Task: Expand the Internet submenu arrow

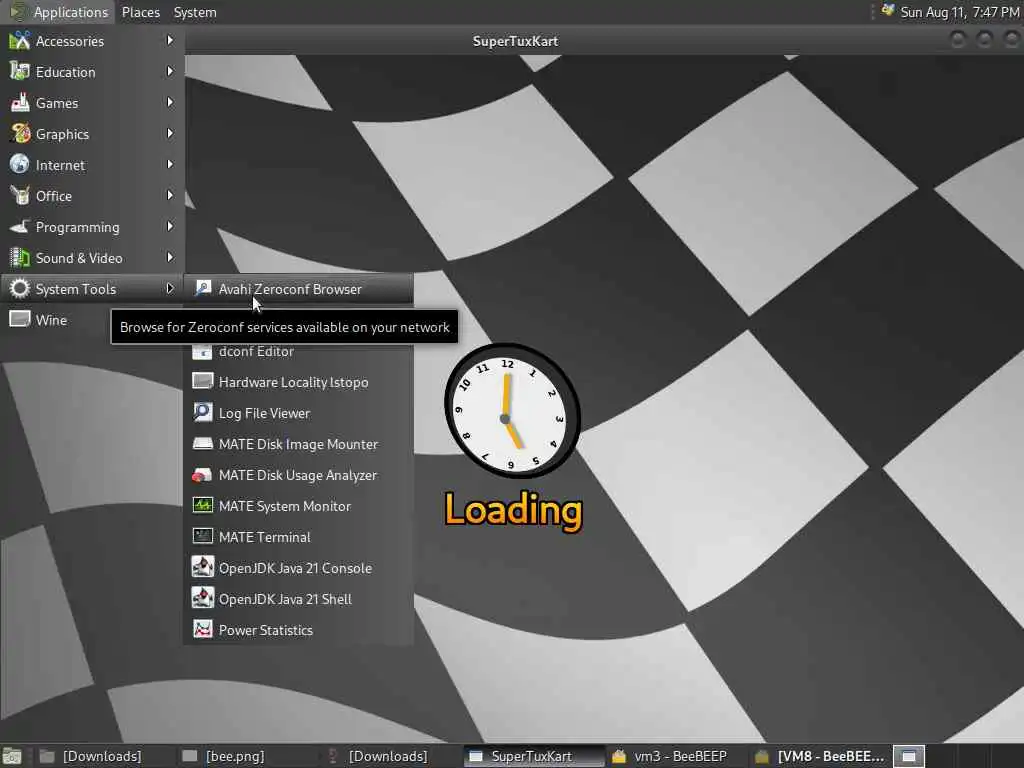Action: (x=170, y=165)
